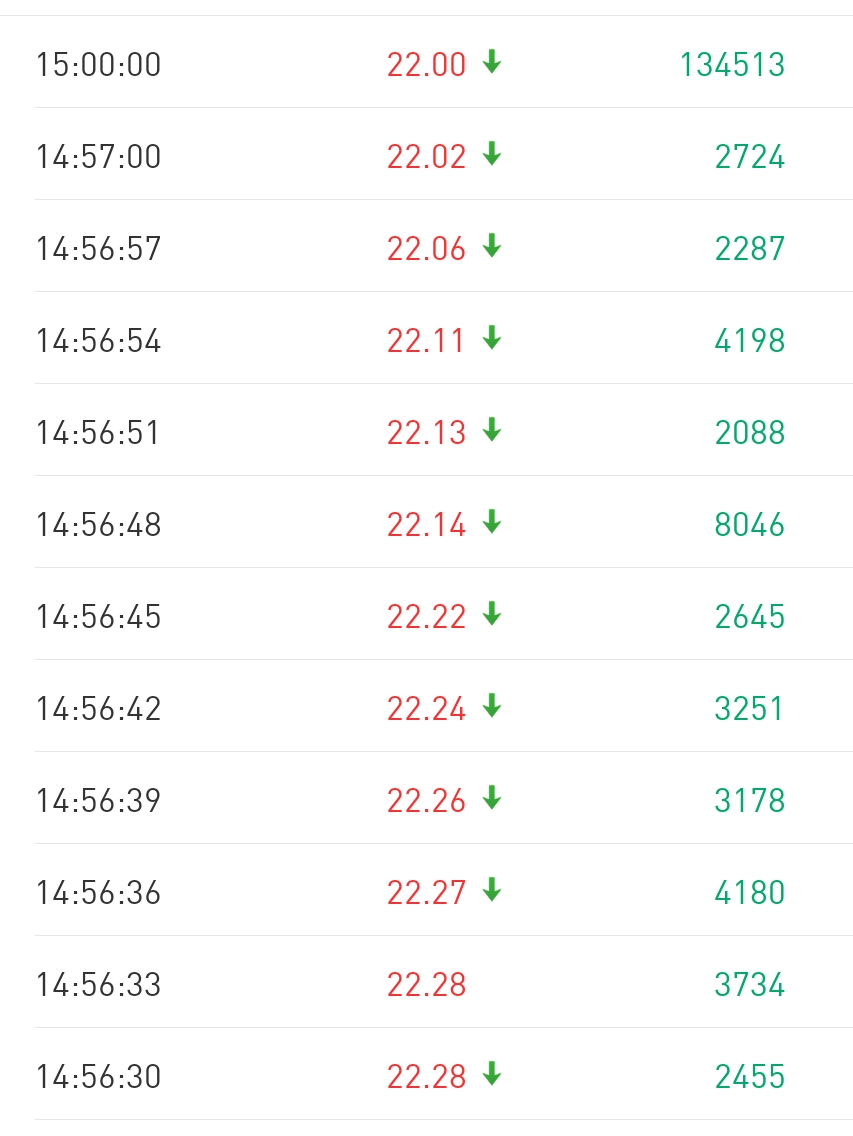Select the down arrow beside 22.24
853x1136 pixels.
[x=491, y=707]
